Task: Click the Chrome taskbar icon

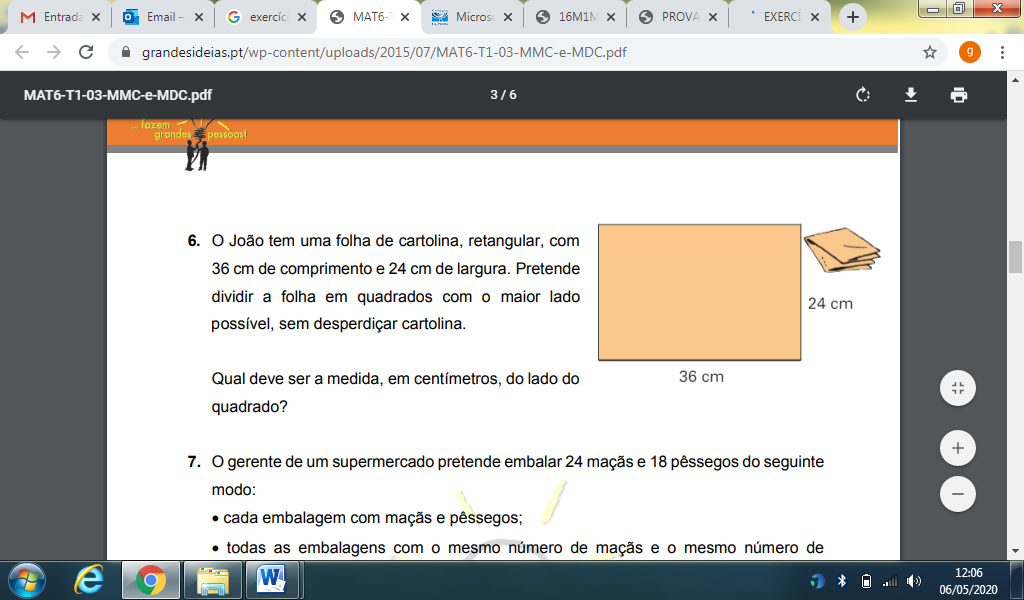Action: point(151,580)
